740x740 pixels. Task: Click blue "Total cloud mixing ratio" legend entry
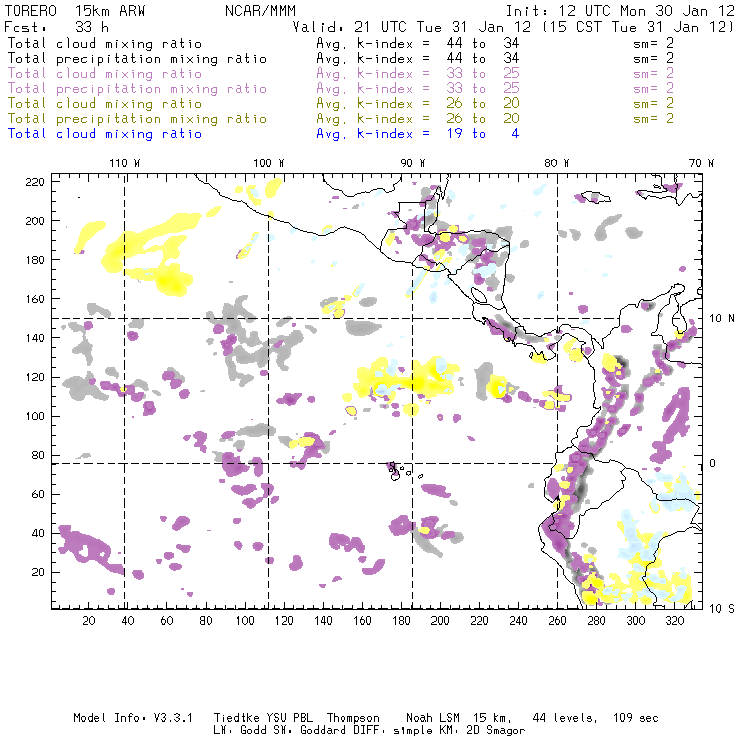pyautogui.click(x=105, y=134)
